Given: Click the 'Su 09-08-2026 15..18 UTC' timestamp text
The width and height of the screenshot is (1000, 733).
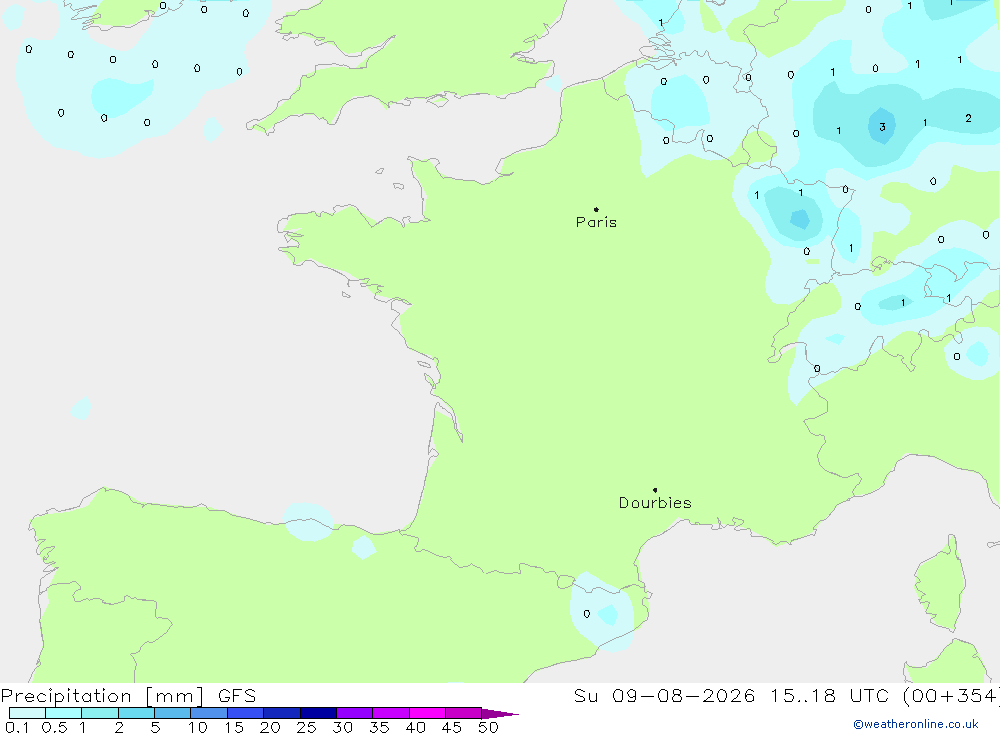Looking at the screenshot, I should pyautogui.click(x=732, y=696).
